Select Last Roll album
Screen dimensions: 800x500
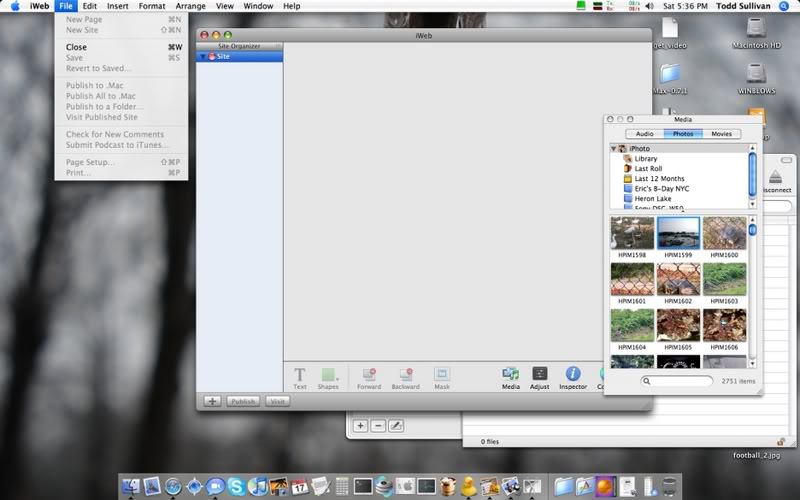(x=648, y=168)
